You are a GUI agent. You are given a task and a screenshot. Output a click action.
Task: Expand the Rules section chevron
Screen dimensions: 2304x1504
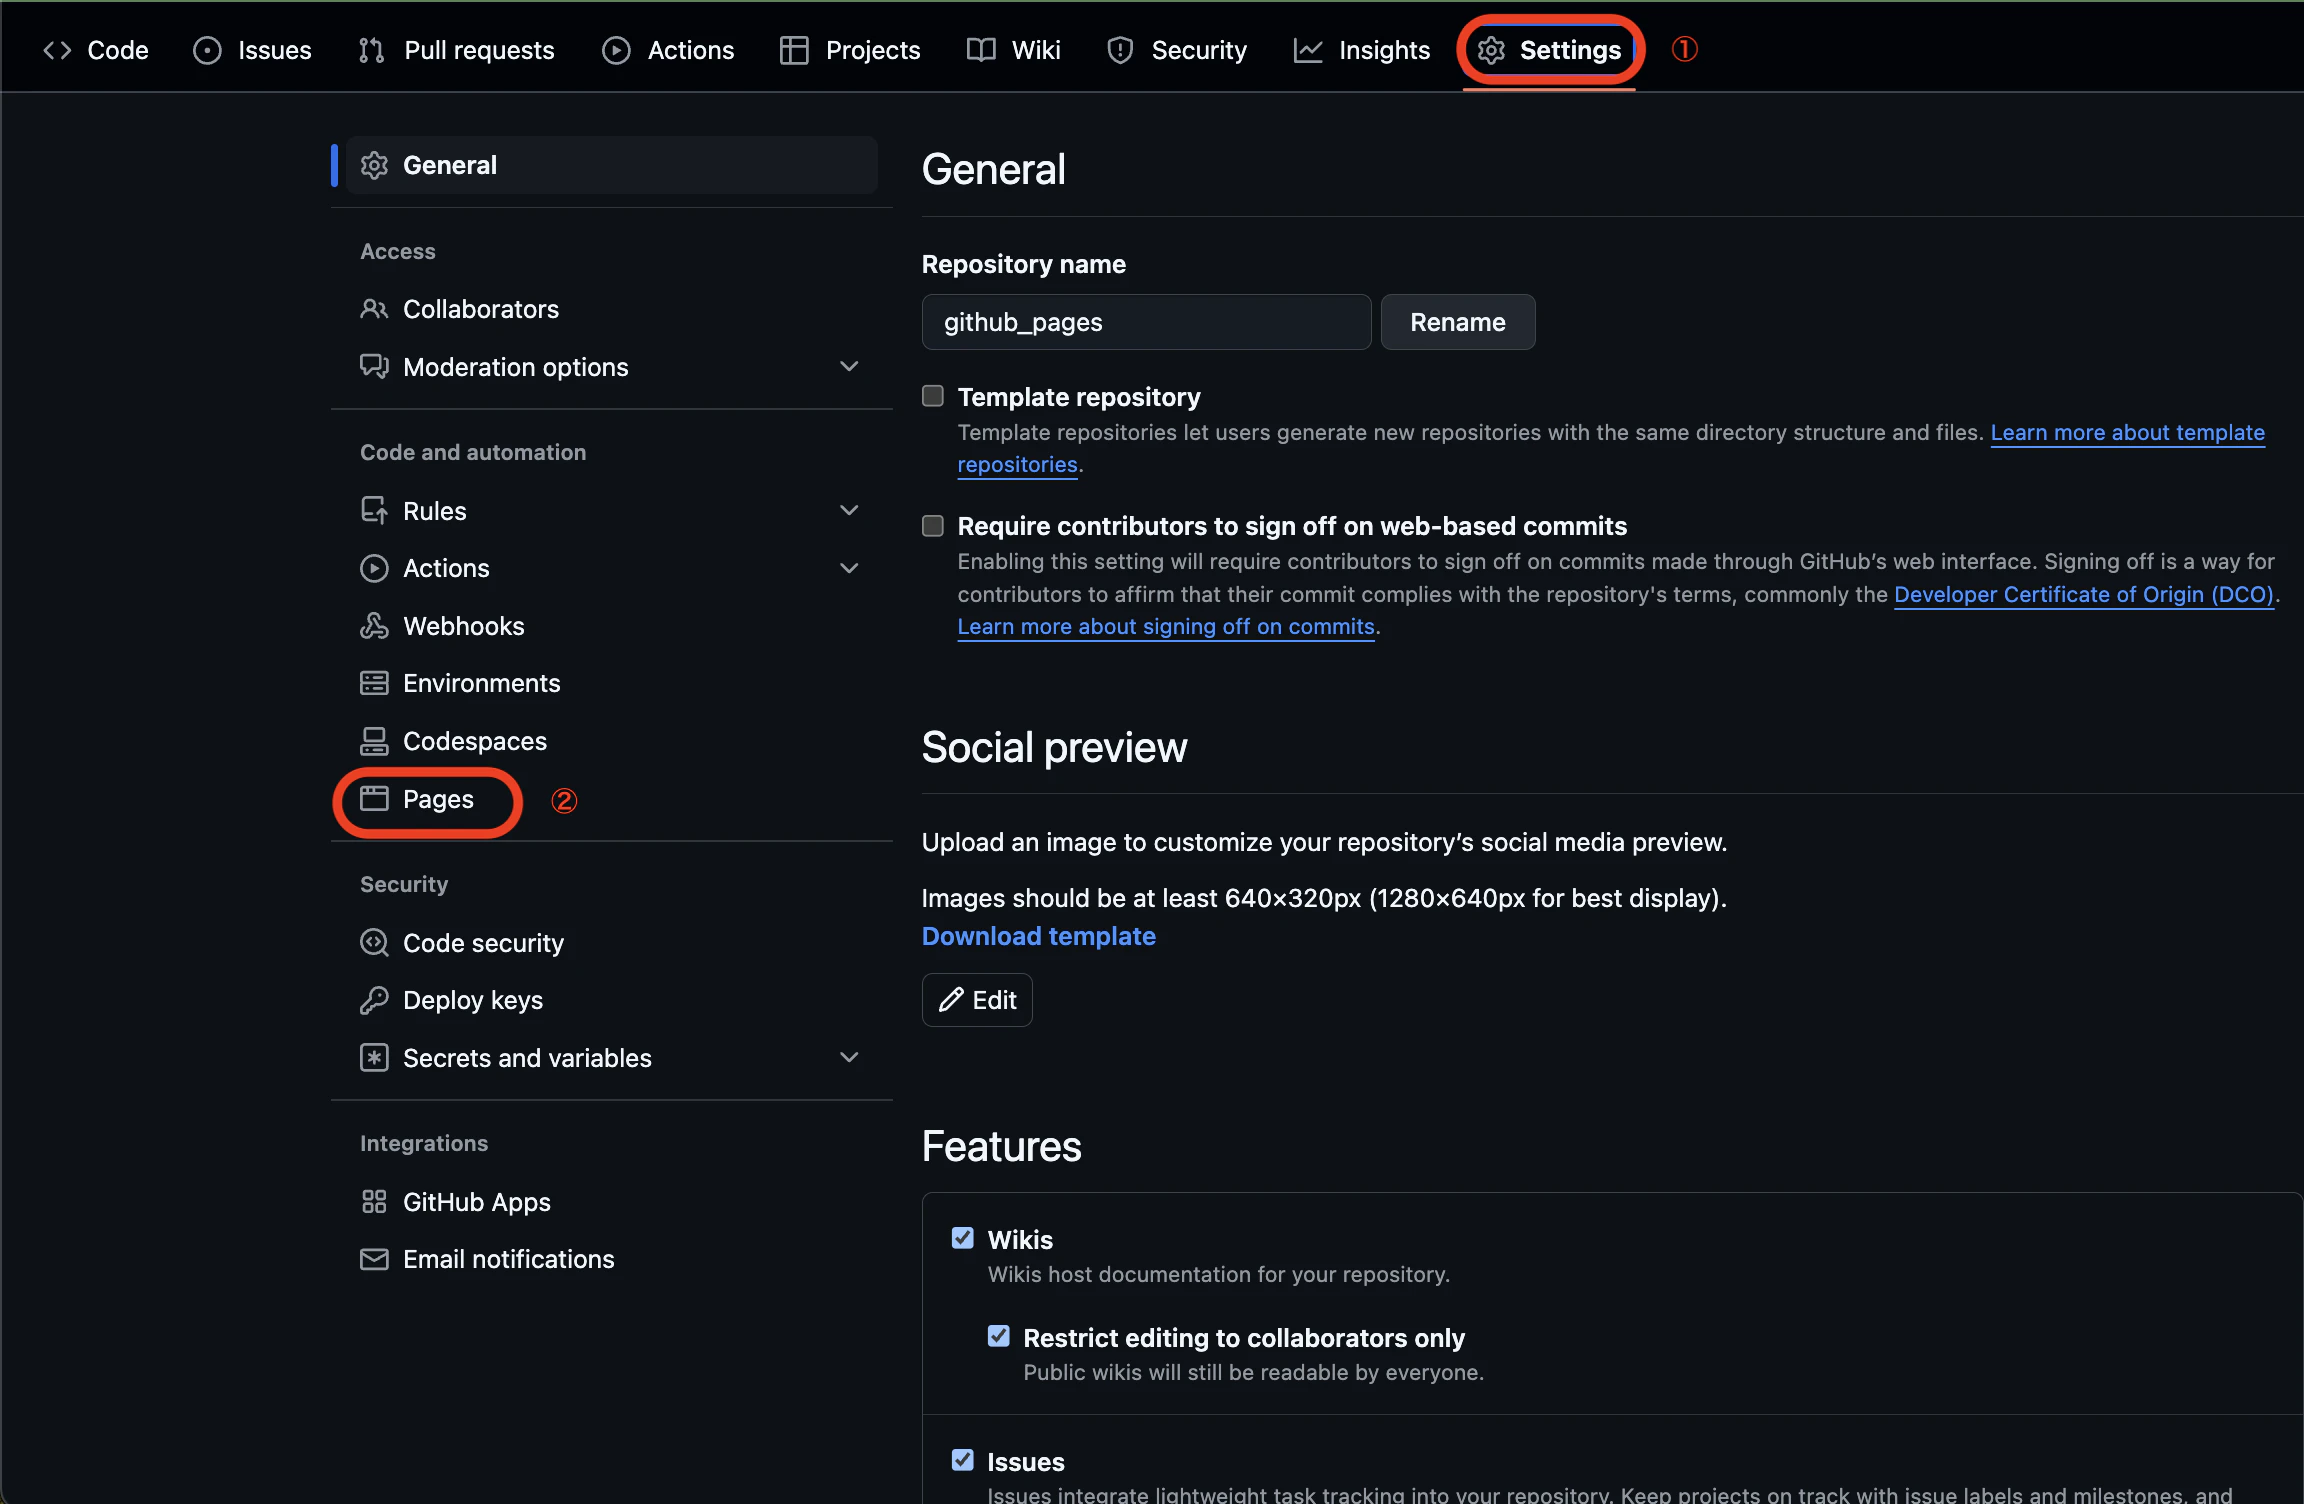tap(849, 510)
